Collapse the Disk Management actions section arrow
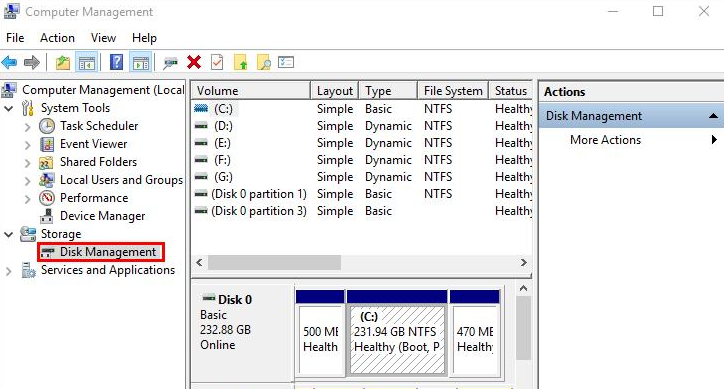This screenshot has width=724, height=389. (x=713, y=115)
